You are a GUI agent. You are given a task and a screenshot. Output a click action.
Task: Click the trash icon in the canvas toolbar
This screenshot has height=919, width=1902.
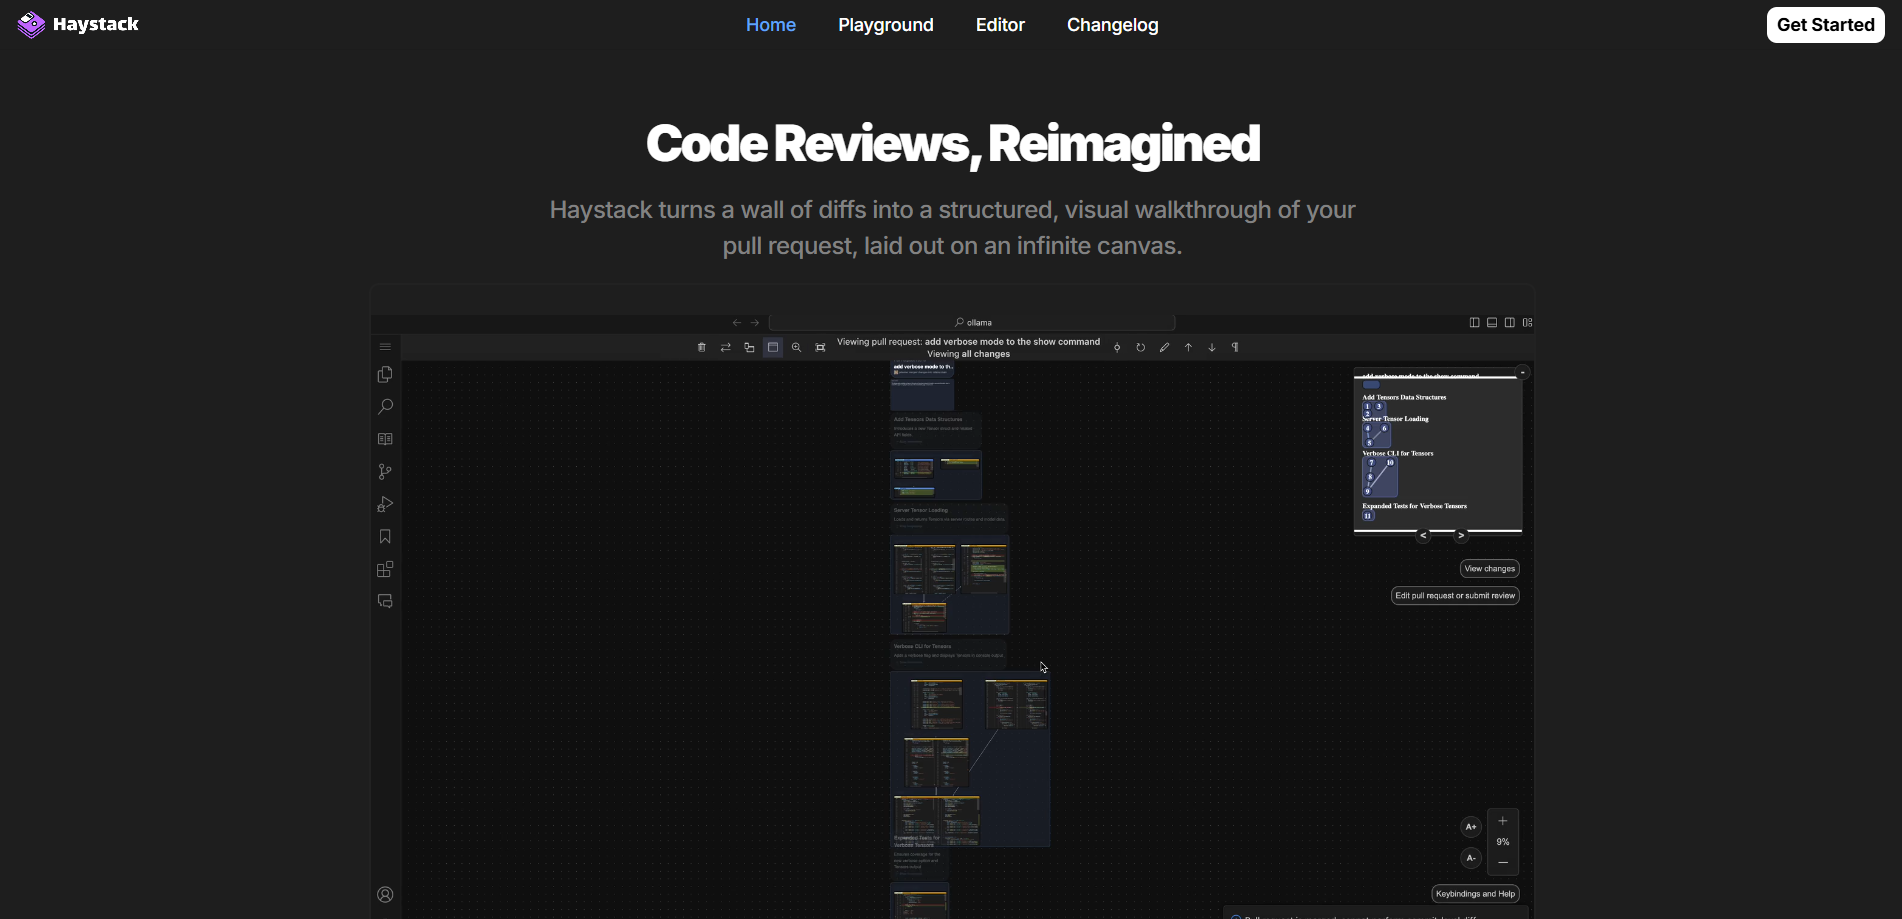point(701,348)
